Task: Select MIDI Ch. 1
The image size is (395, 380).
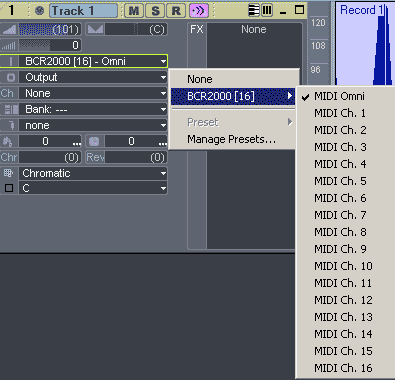Action: tap(346, 113)
